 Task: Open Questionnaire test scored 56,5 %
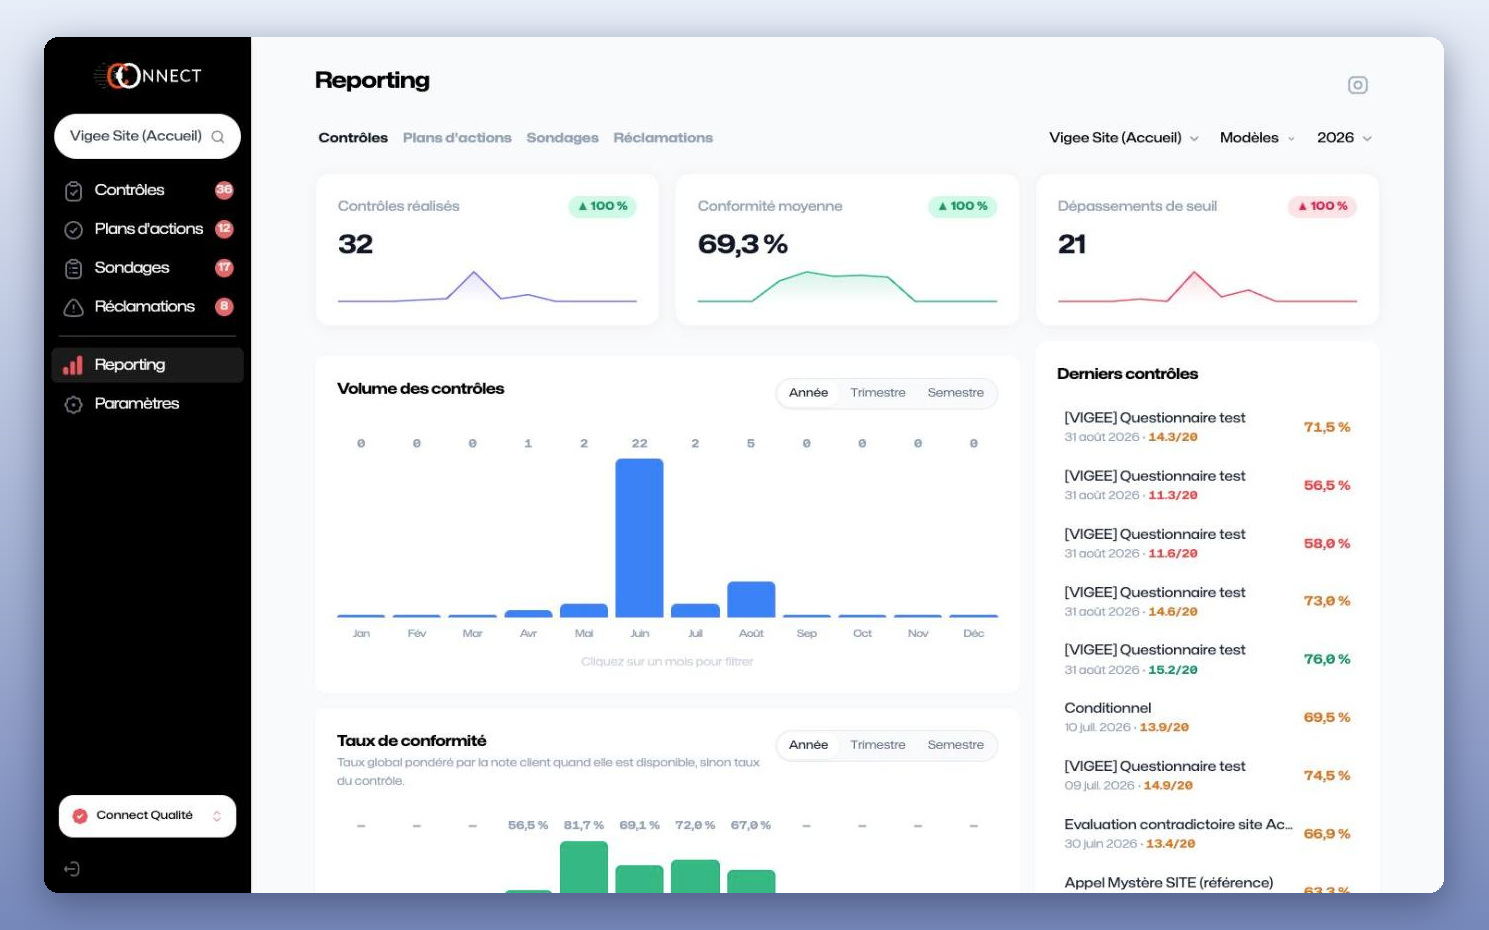pyautogui.click(x=1207, y=485)
